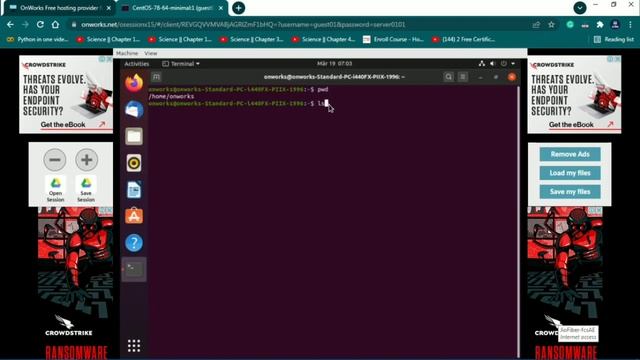This screenshot has width=640, height=360.
Task: Open the volume indicator in top bar
Action: (x=493, y=64)
